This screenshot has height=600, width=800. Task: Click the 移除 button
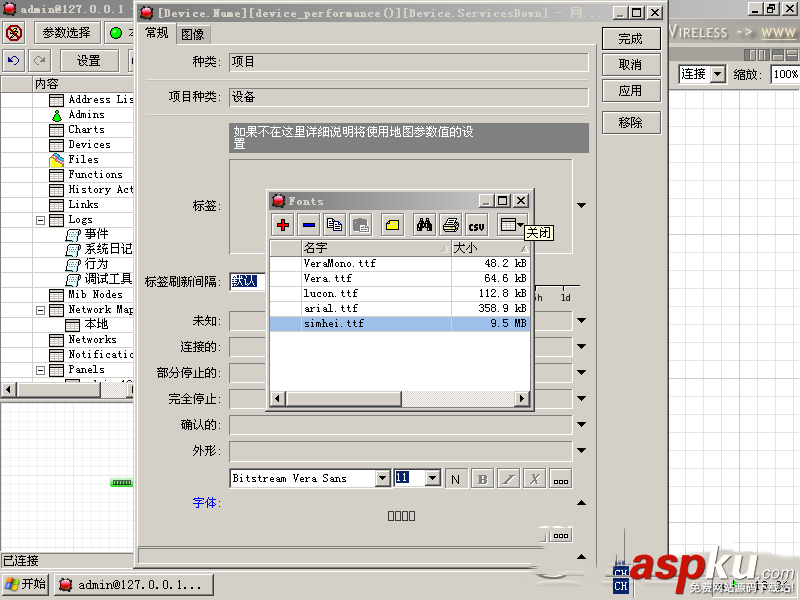click(x=631, y=122)
